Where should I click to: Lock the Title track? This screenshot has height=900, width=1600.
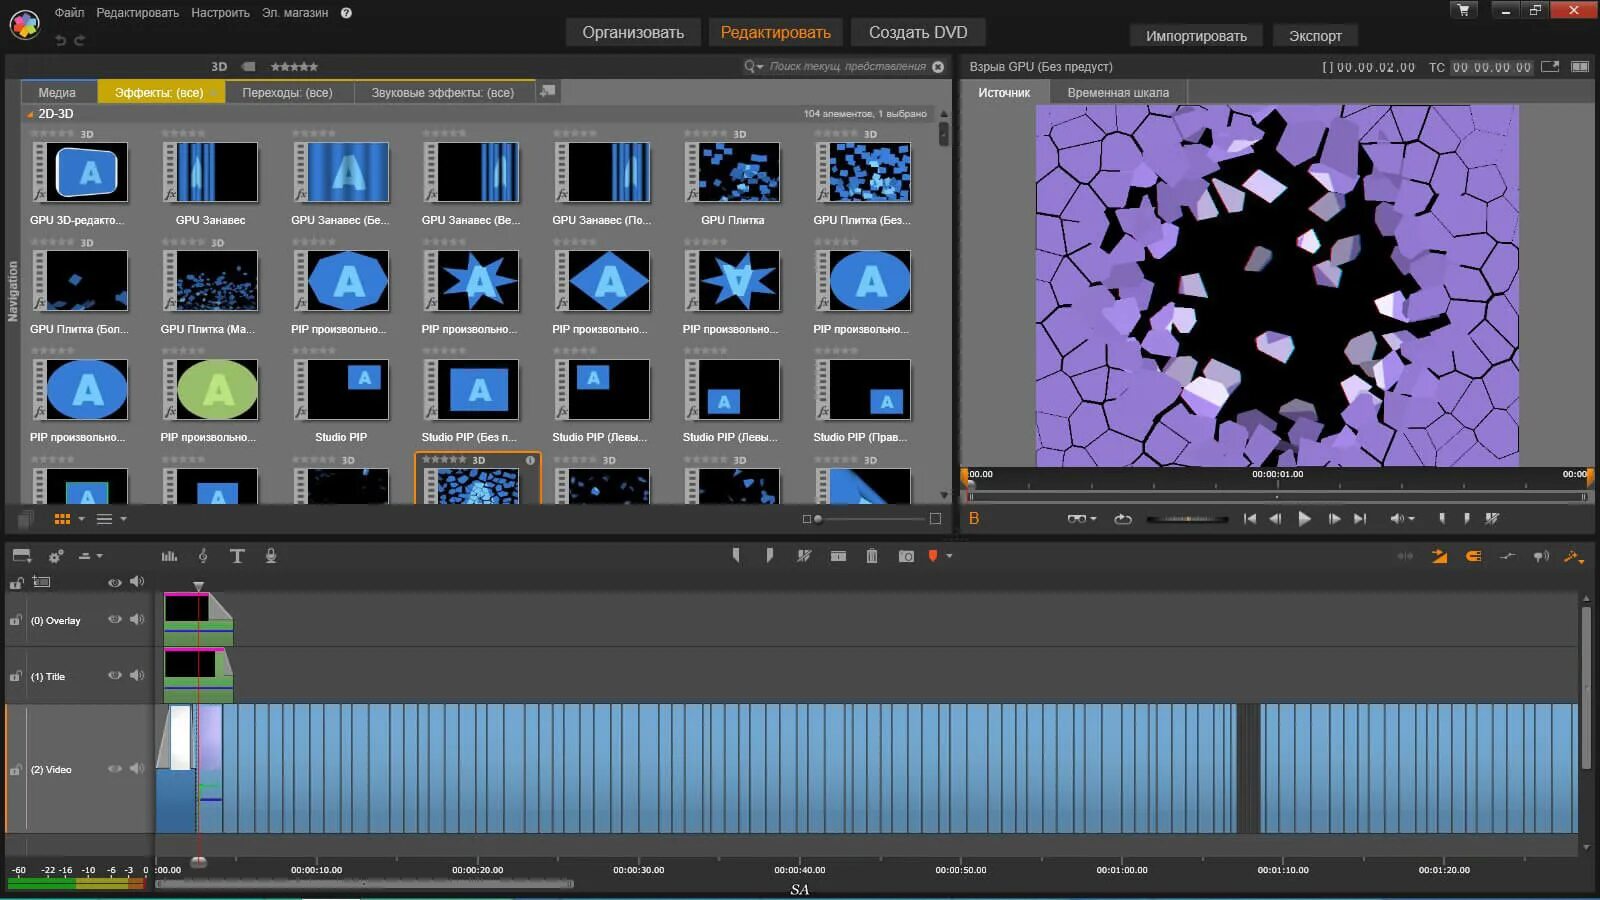16,676
